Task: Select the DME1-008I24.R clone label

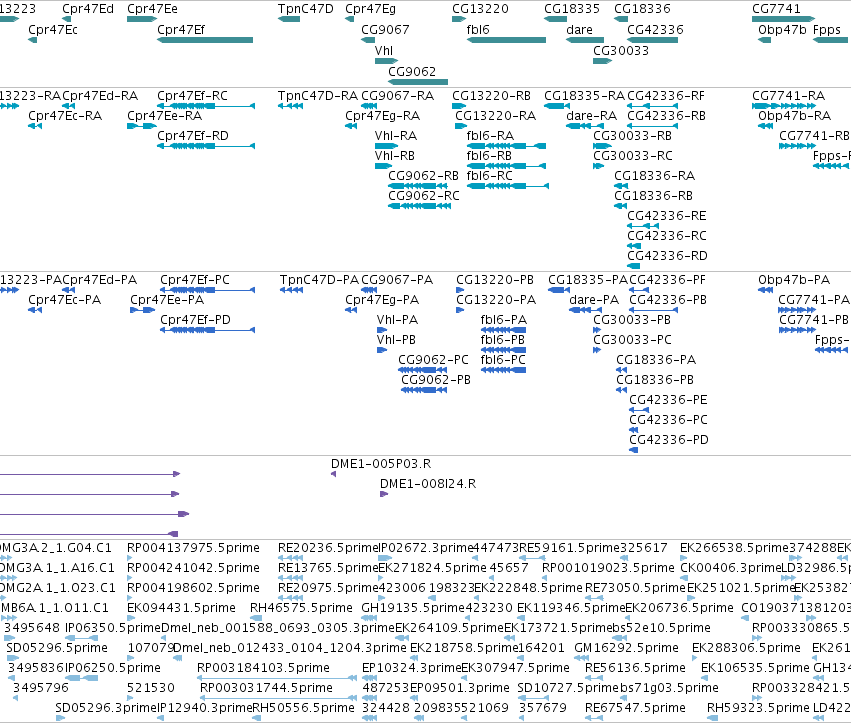Action: 428,484
